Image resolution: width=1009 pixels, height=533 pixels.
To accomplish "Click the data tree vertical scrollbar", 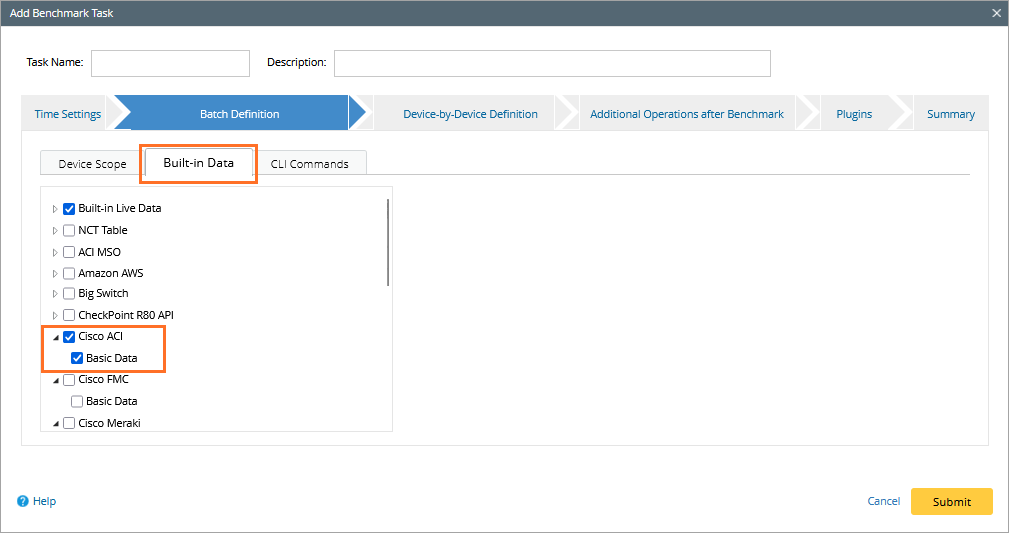I will 388,242.
